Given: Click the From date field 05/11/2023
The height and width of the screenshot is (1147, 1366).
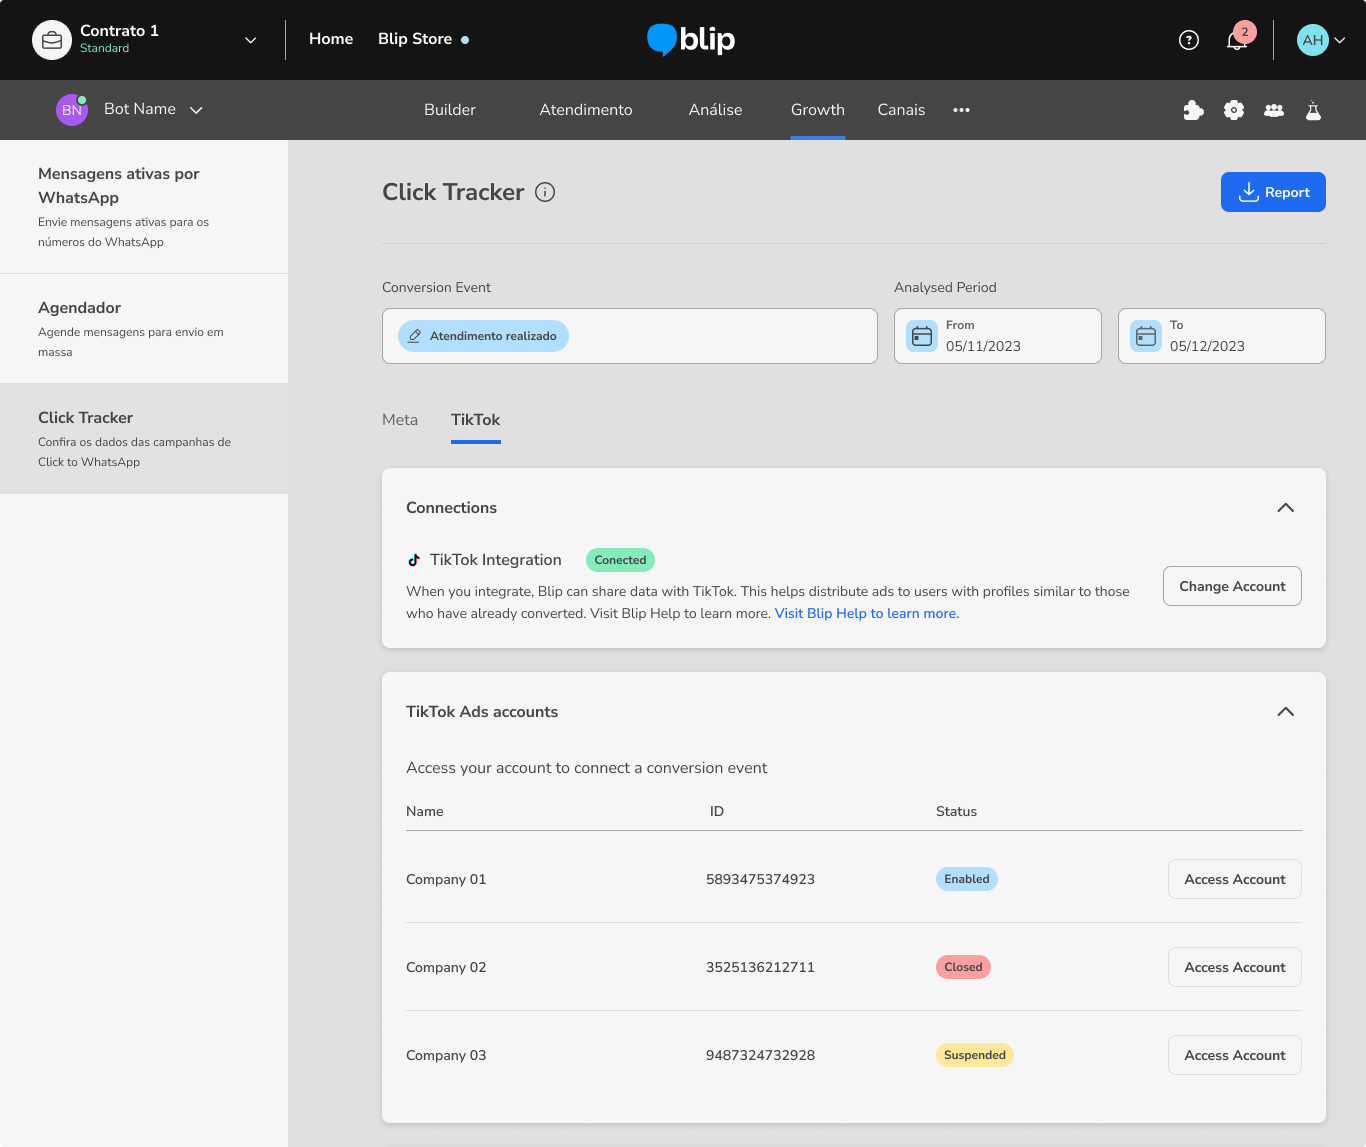Looking at the screenshot, I should click(x=998, y=336).
